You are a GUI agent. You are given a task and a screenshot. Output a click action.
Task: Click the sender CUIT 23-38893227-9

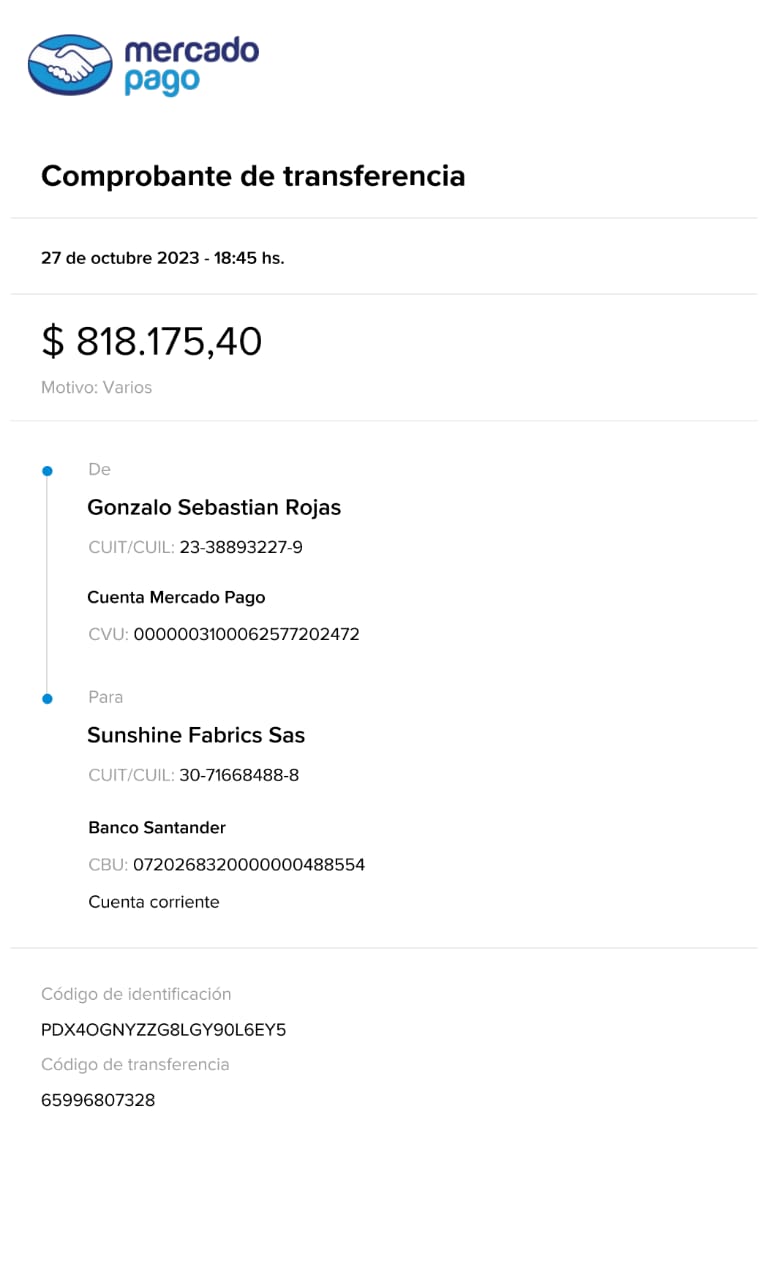240,548
